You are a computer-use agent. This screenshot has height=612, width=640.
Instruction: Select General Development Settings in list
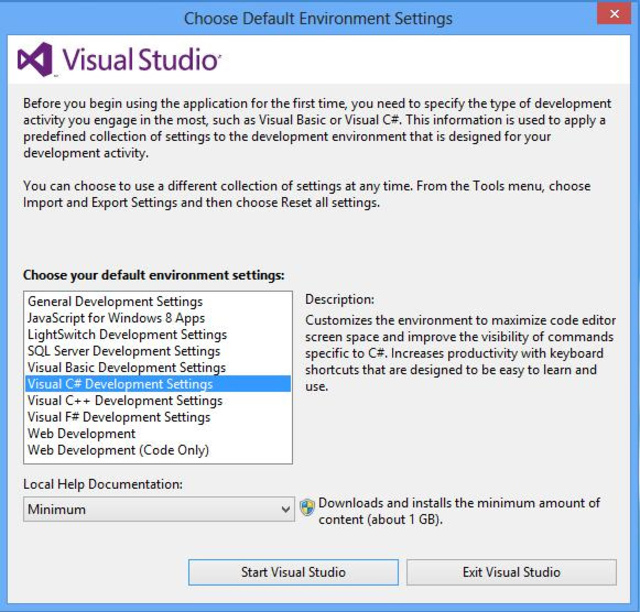coord(158,302)
